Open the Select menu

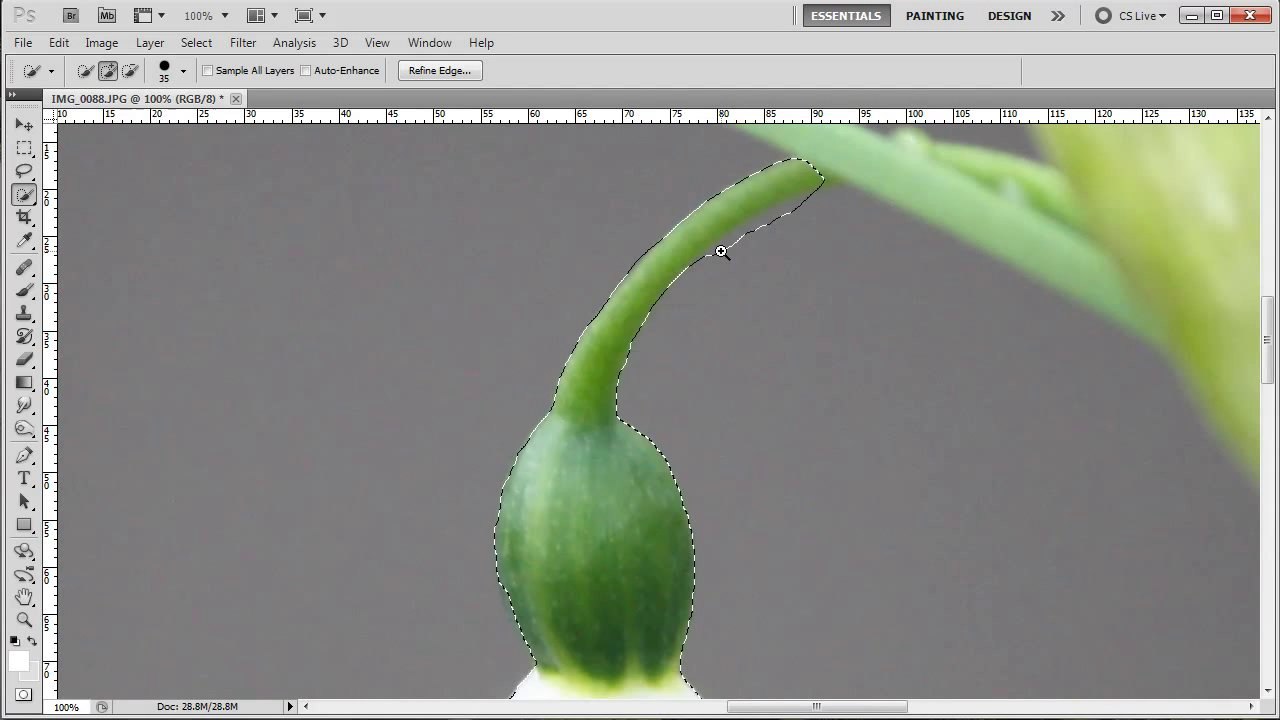196,43
